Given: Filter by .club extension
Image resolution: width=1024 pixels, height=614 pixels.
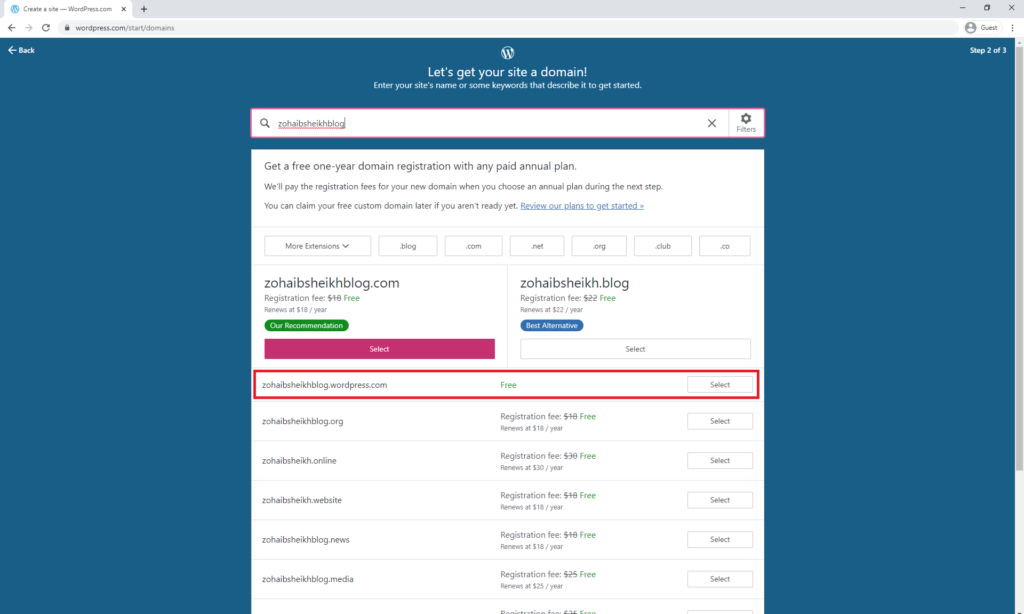Looking at the screenshot, I should [x=663, y=246].
